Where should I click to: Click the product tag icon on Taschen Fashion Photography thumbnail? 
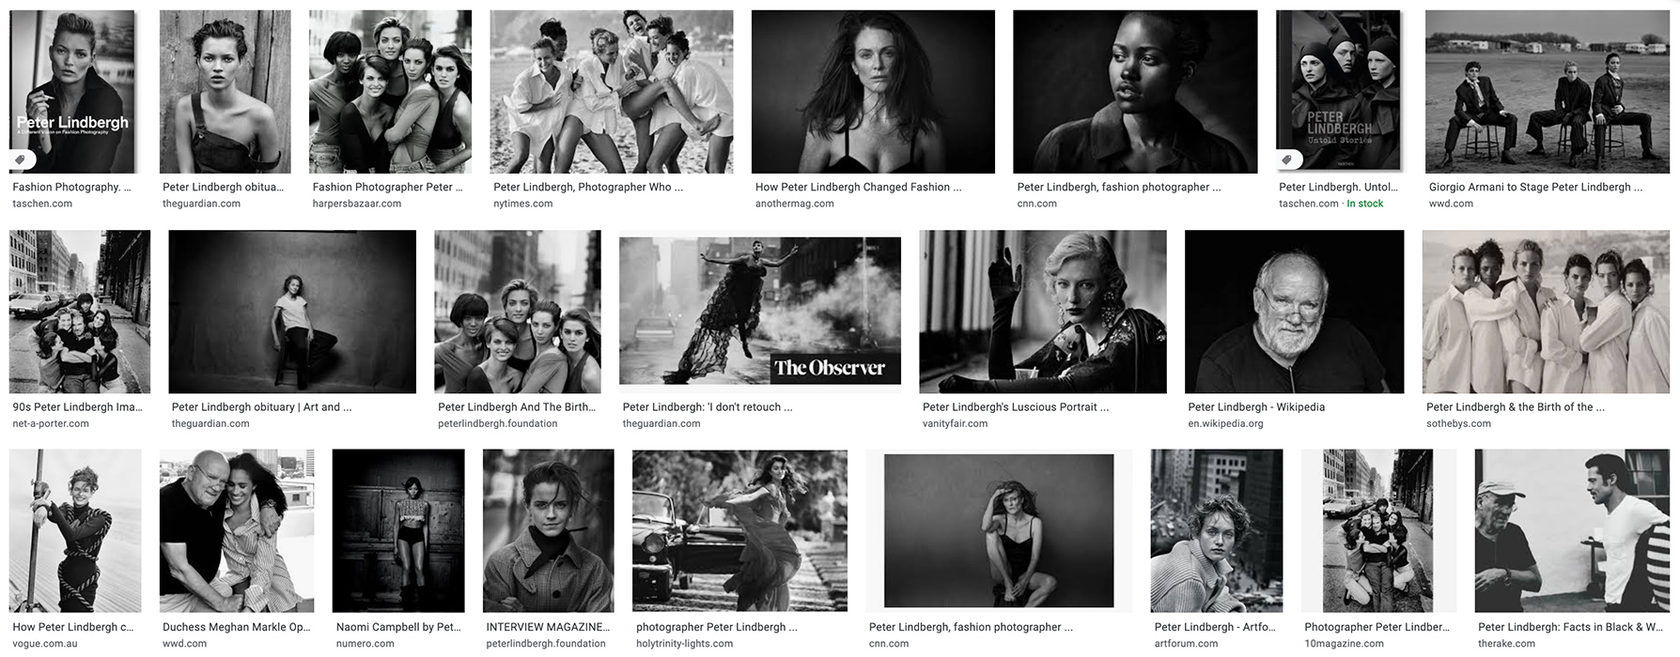click(x=21, y=159)
